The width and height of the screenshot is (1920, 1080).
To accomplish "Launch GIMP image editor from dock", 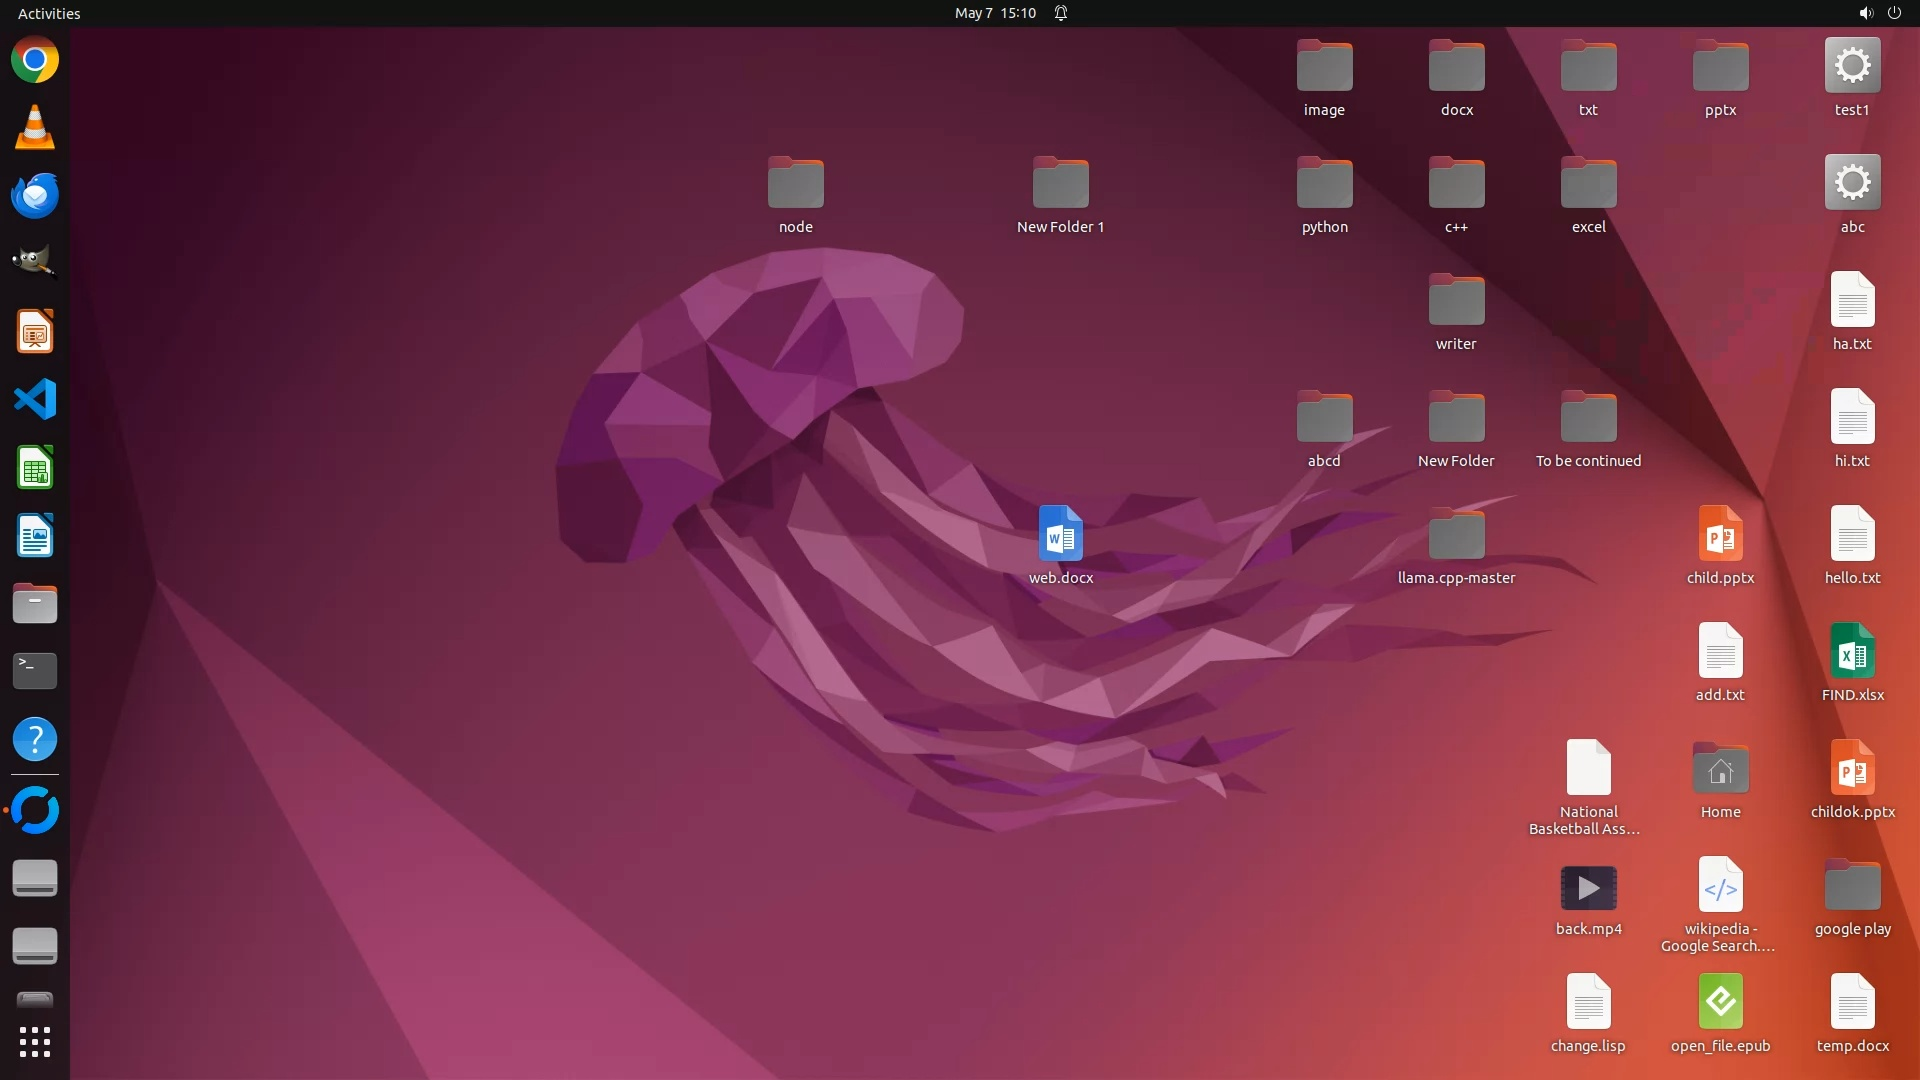I will click(x=35, y=263).
